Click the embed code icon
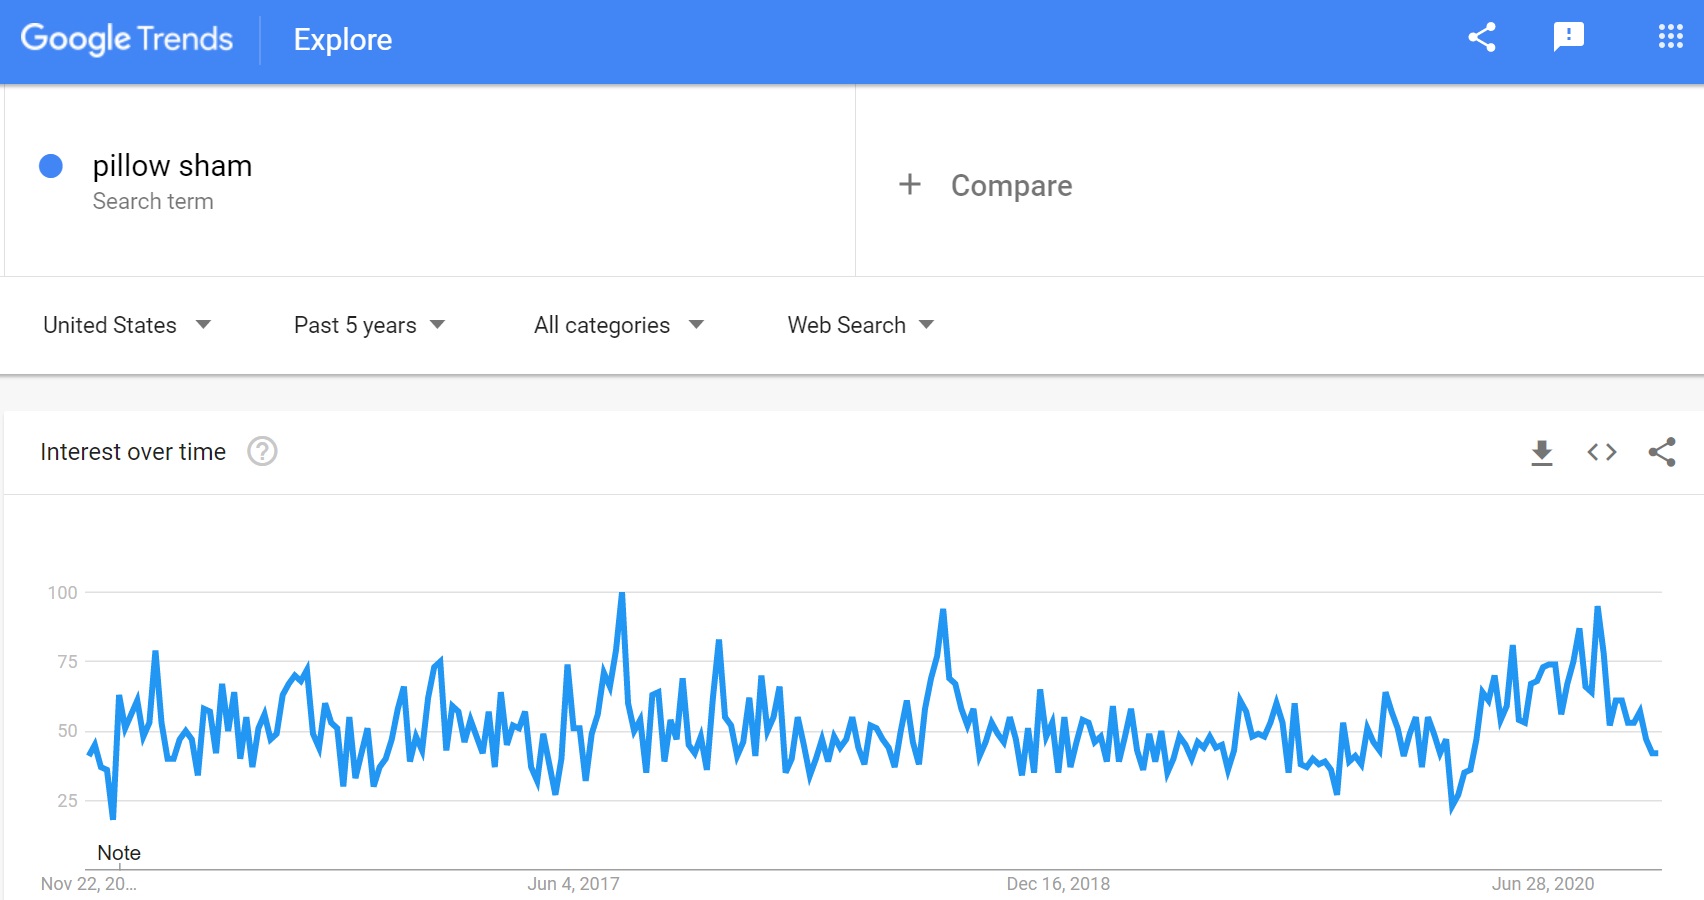This screenshot has height=900, width=1704. [x=1602, y=452]
